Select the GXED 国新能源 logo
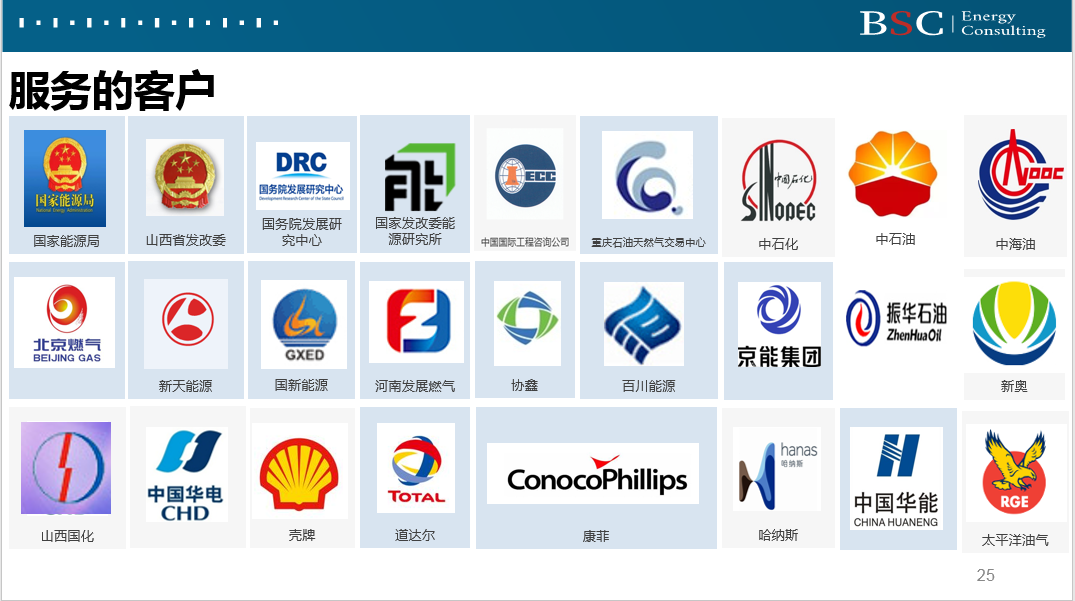Screen dimensions: 1075x601 304,325
